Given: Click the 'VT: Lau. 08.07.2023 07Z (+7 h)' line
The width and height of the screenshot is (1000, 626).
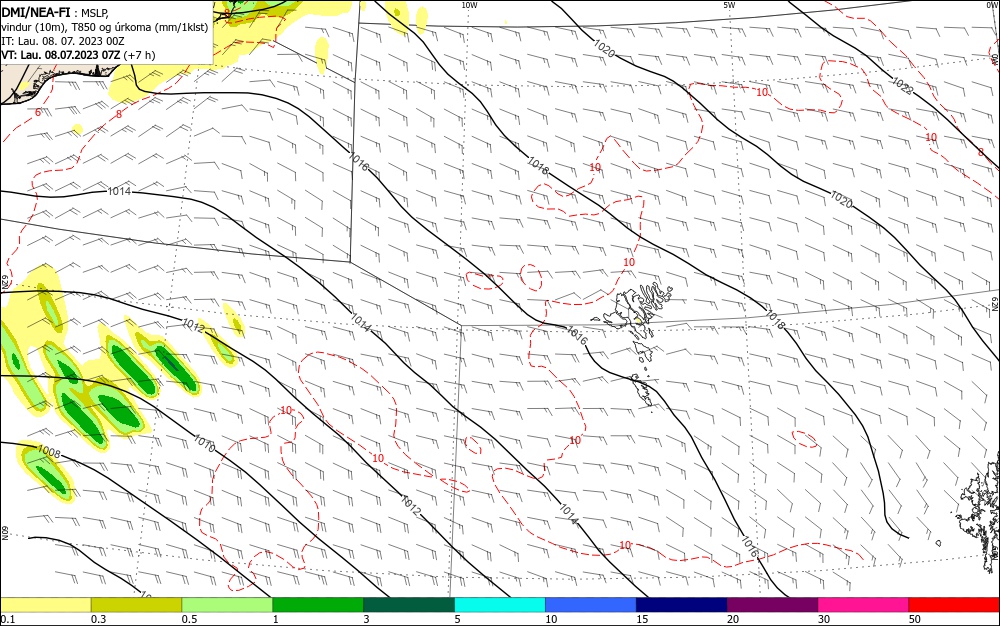Looking at the screenshot, I should coord(78,55).
